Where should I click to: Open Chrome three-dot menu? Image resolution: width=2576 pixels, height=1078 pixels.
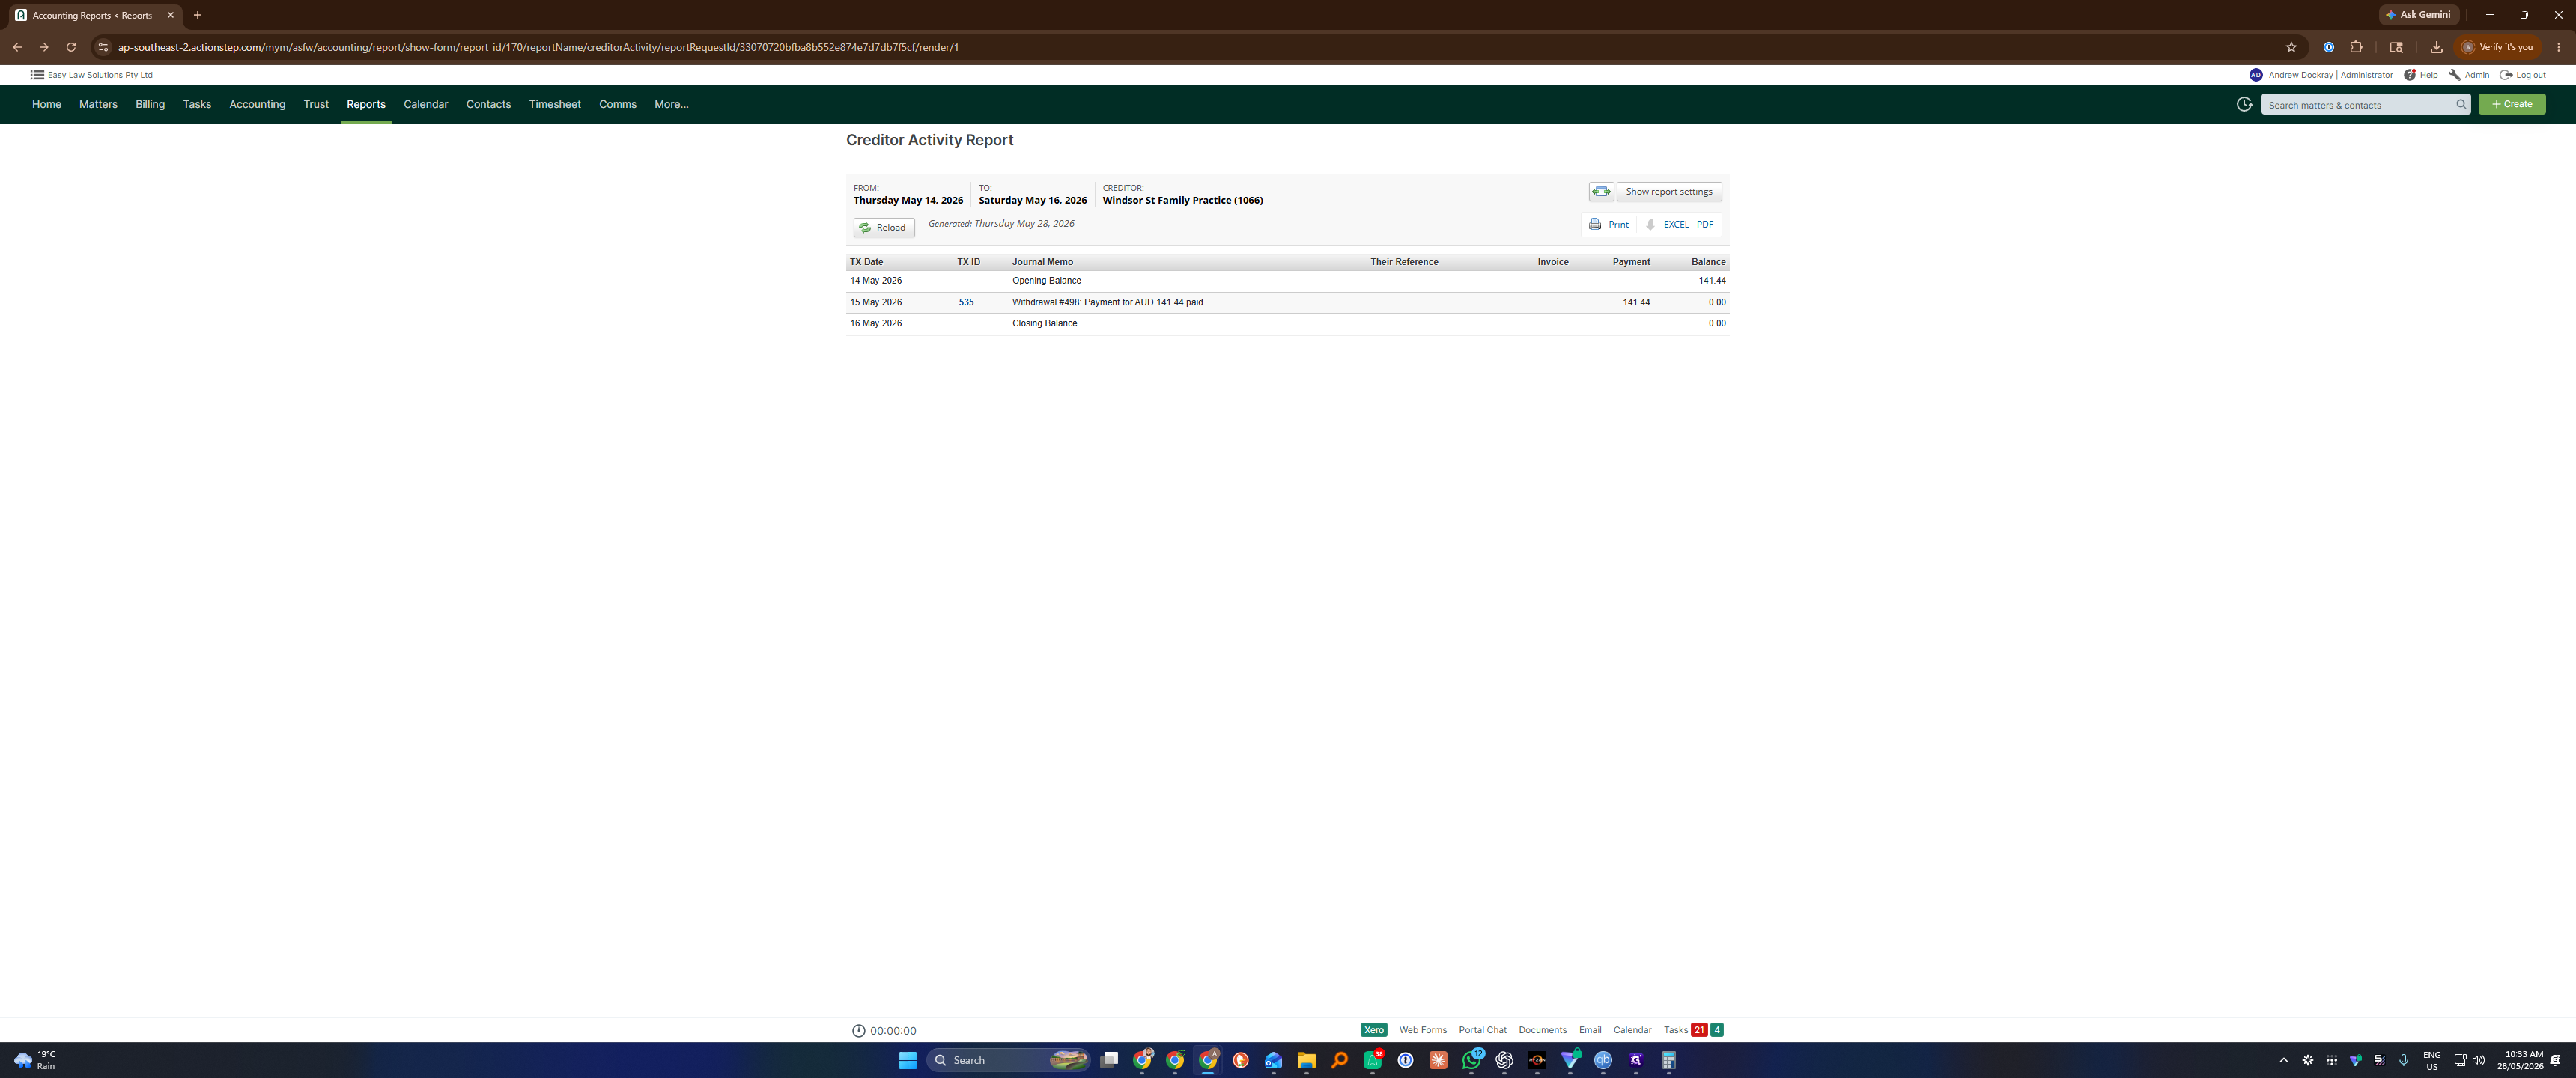[x=2559, y=47]
